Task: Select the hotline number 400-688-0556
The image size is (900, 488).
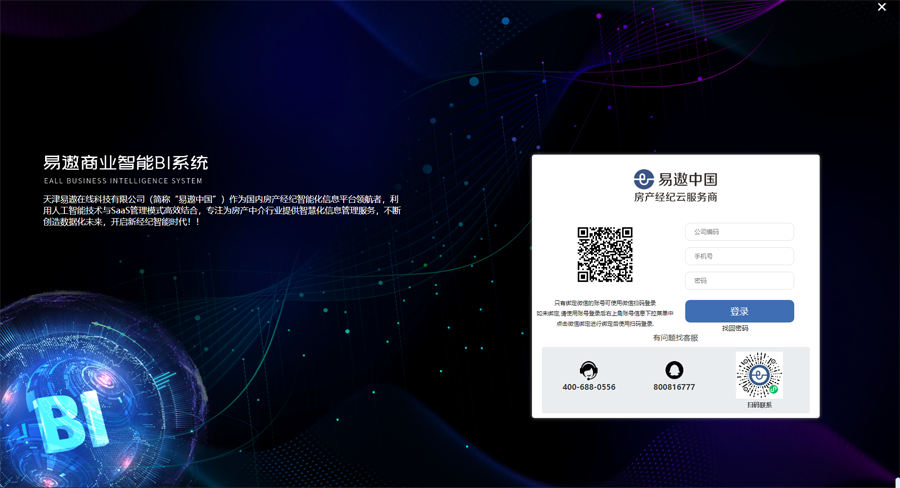Action: coord(589,387)
